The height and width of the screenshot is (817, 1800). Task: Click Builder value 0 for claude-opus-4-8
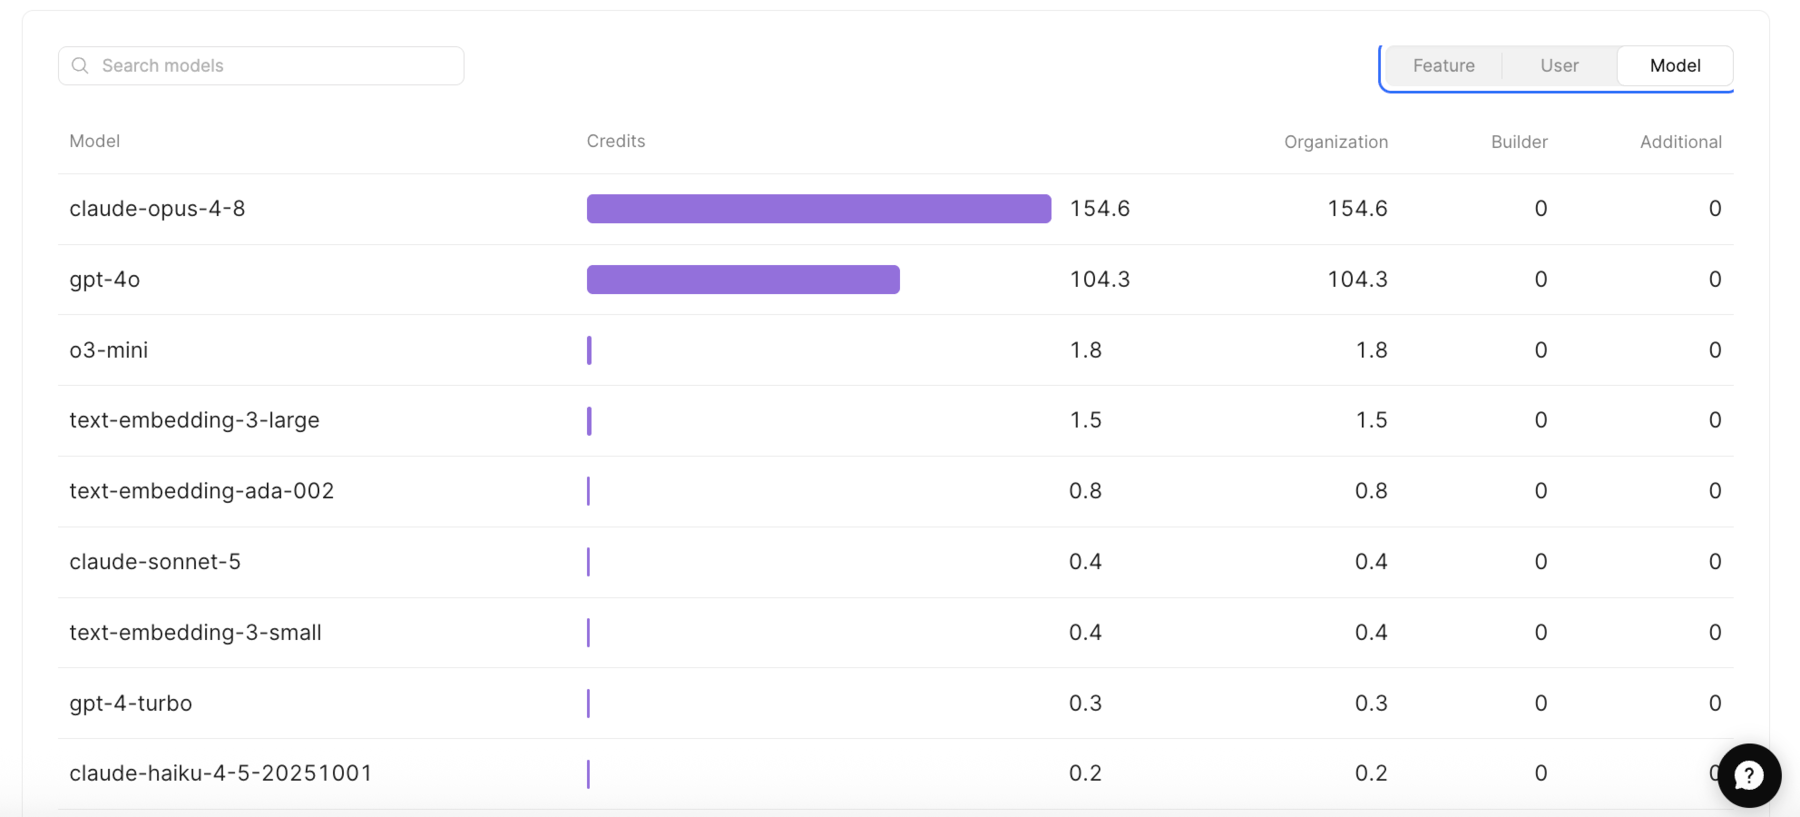[1541, 208]
